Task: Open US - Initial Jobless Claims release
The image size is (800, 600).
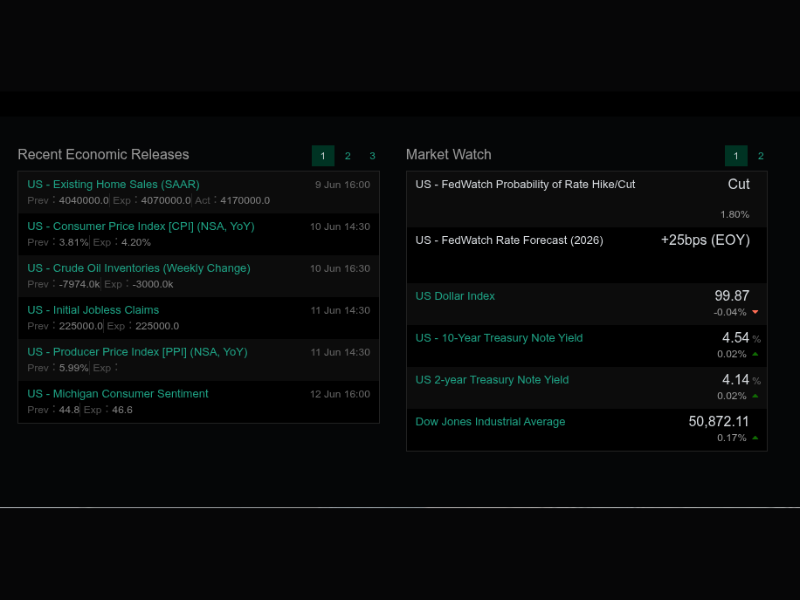Action: tap(93, 310)
